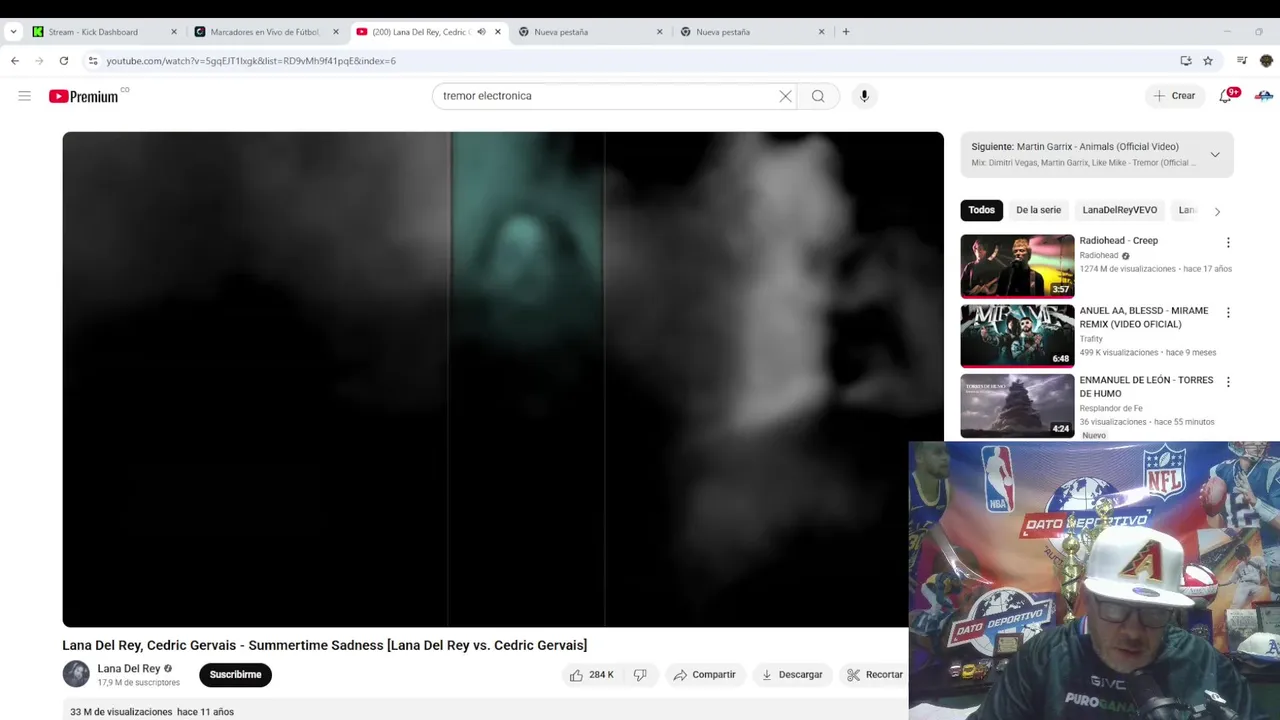1280x720 pixels.
Task: Open the account avatar menu
Action: coord(1263,96)
